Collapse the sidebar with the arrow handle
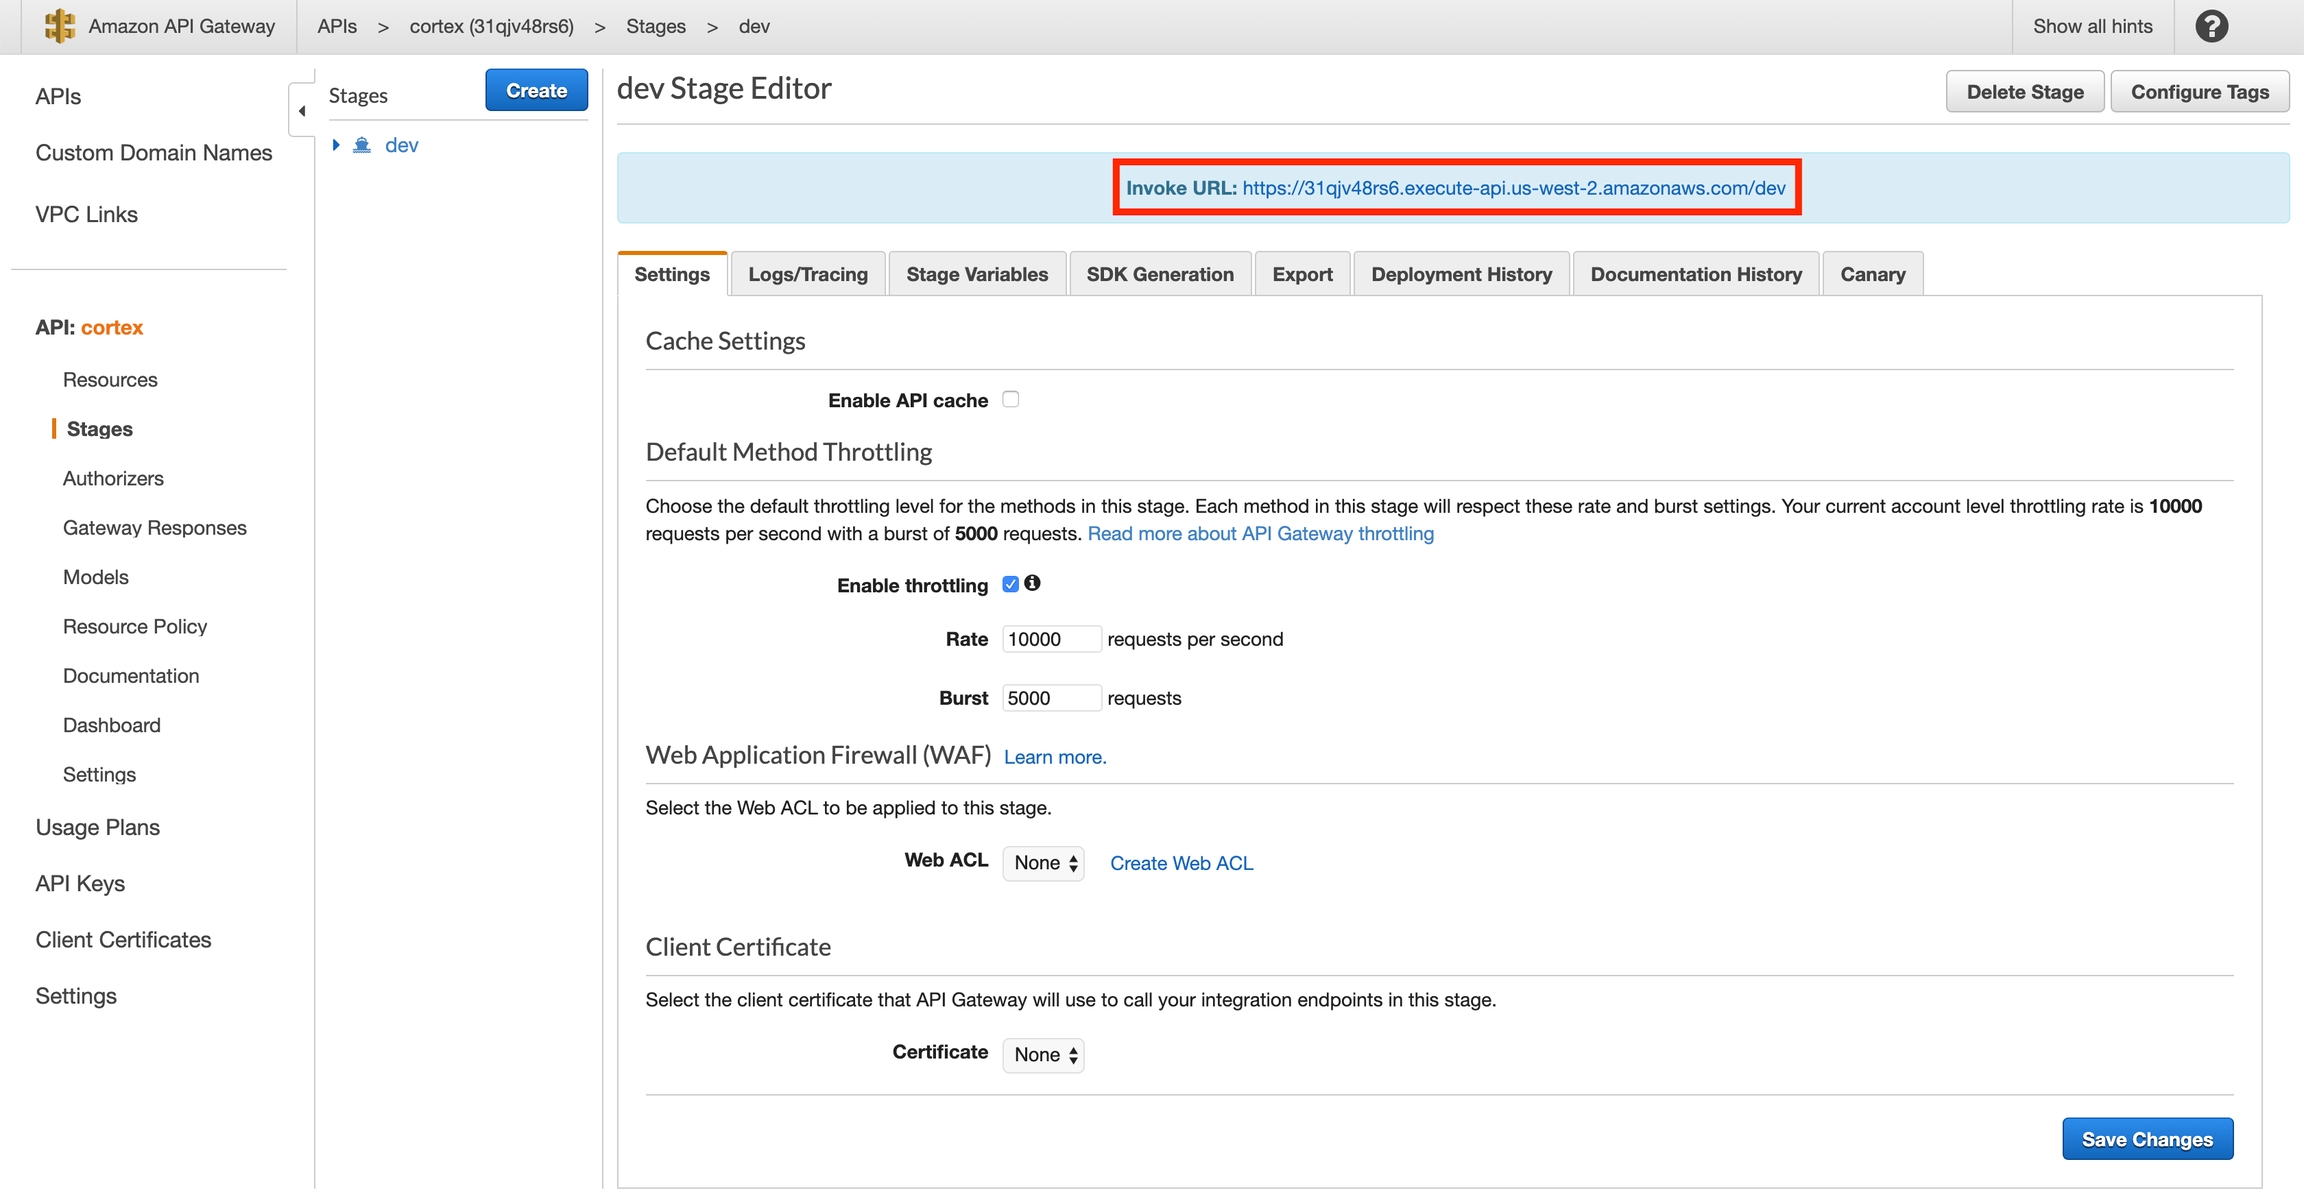Screen dimensions: 2304x1197 tap(302, 111)
